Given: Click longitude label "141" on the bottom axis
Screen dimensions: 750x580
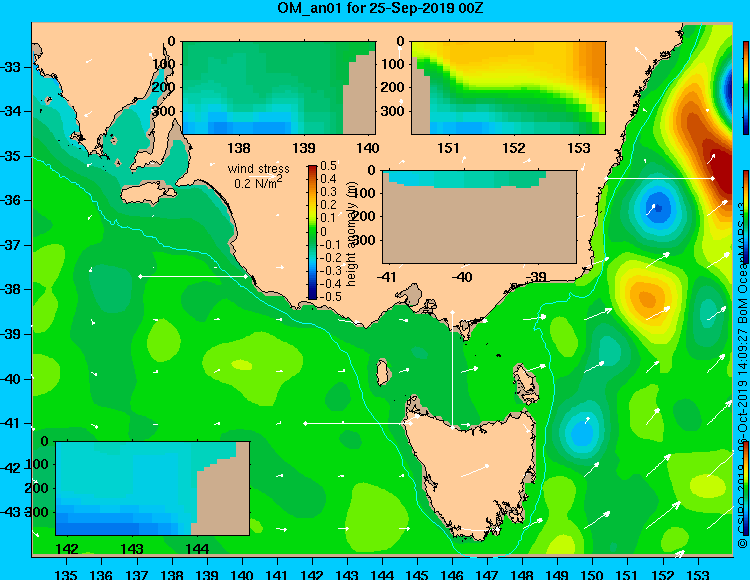Looking at the screenshot, I should [x=277, y=574].
